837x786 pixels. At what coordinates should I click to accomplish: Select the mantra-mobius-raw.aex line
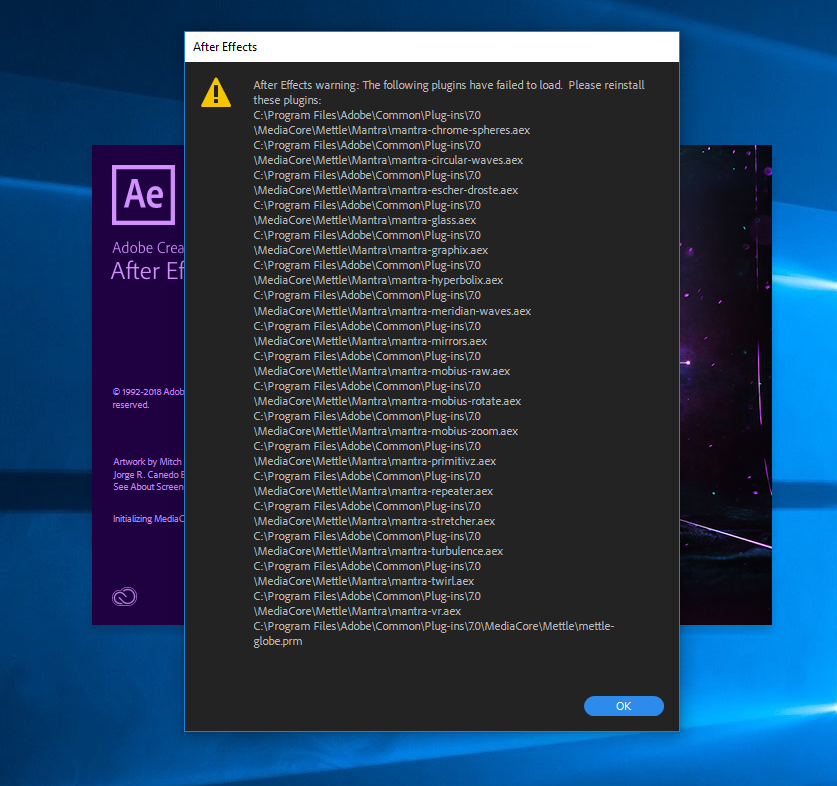(x=382, y=371)
